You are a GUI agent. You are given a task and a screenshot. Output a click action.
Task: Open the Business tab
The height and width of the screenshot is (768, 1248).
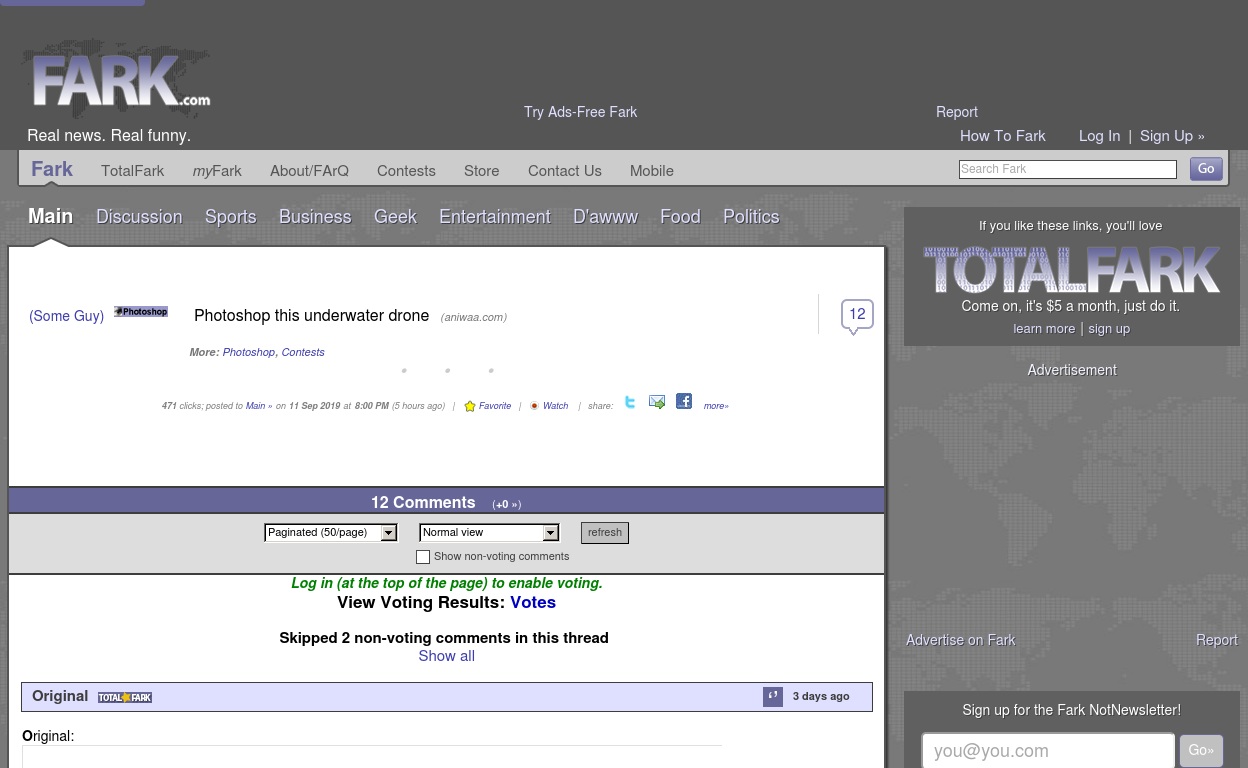316,217
